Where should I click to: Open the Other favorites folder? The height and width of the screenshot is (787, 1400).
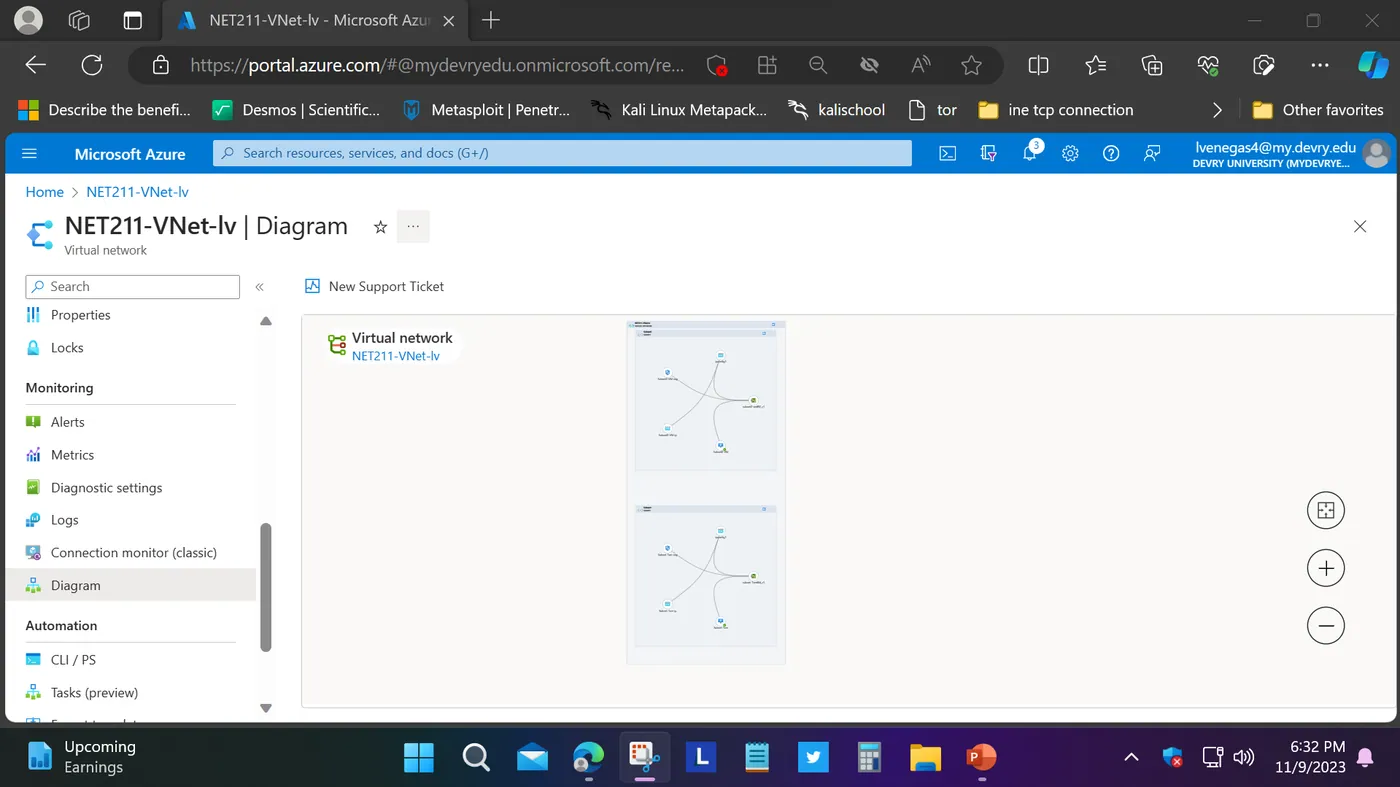tap(1318, 110)
